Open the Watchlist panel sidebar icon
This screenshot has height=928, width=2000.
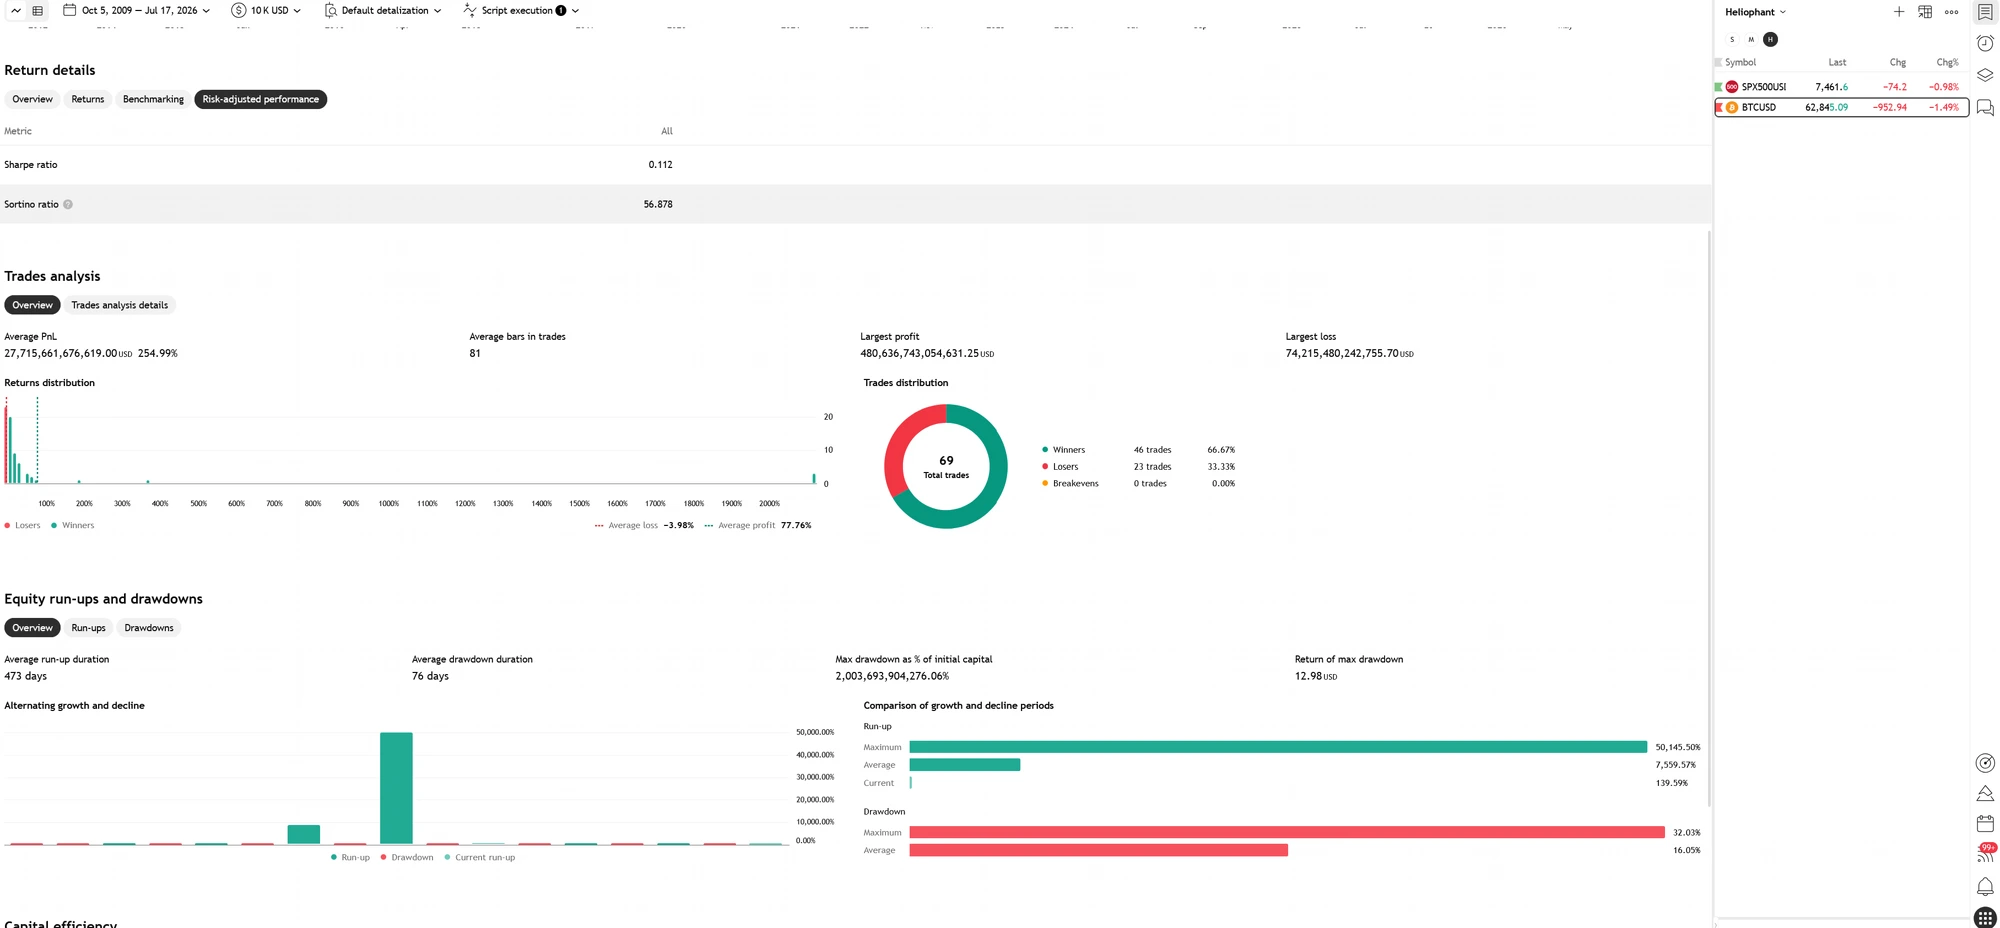[1985, 12]
